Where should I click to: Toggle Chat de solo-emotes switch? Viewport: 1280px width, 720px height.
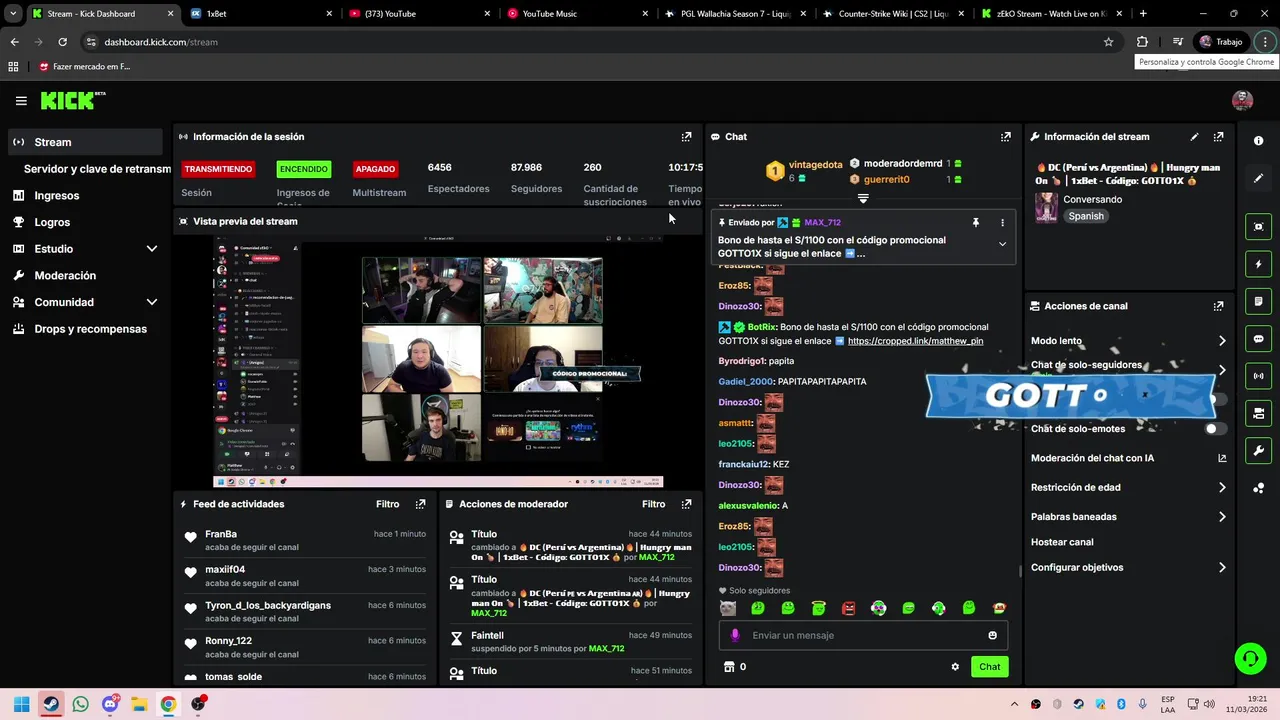1215,429
